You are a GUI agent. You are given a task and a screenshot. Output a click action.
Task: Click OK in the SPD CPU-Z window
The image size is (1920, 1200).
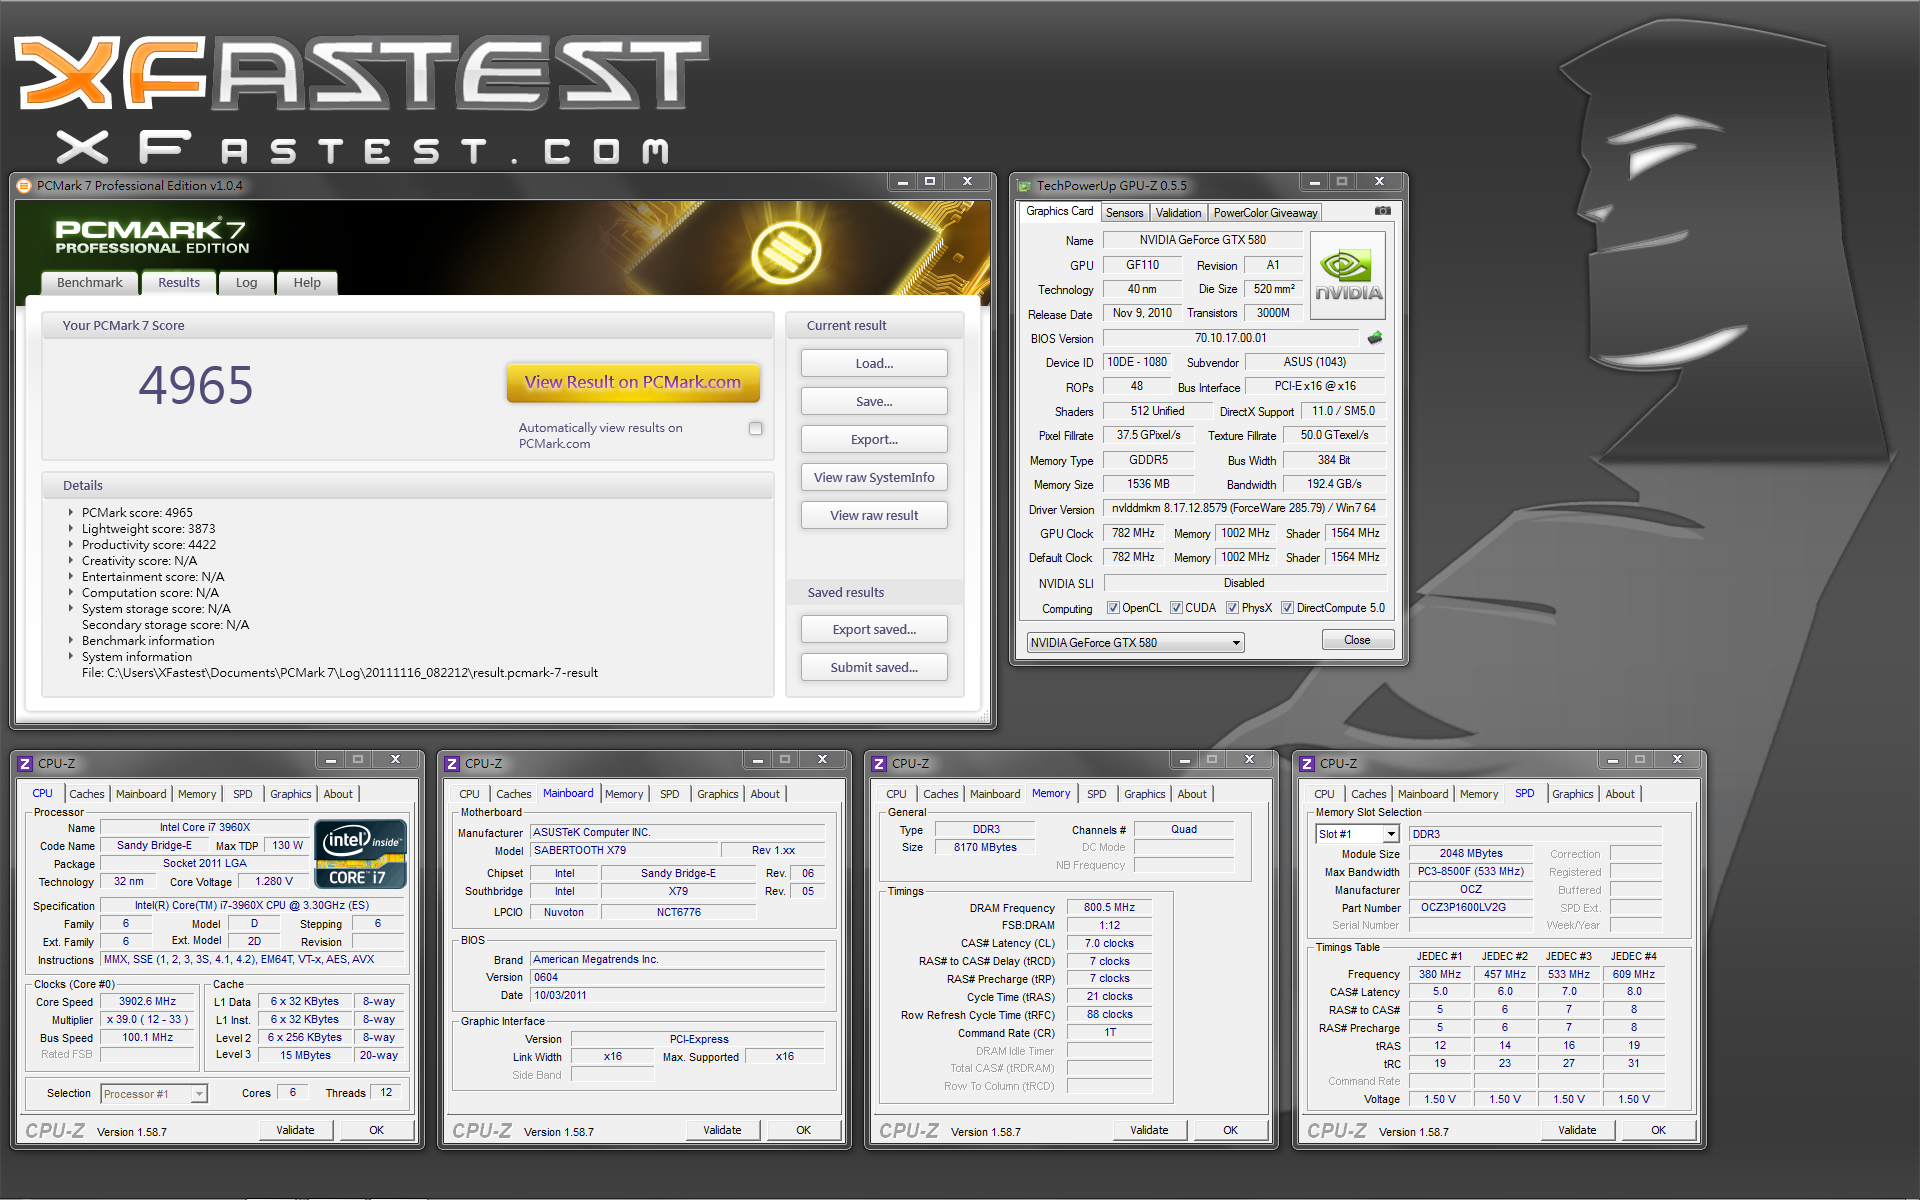pyautogui.click(x=1658, y=1130)
